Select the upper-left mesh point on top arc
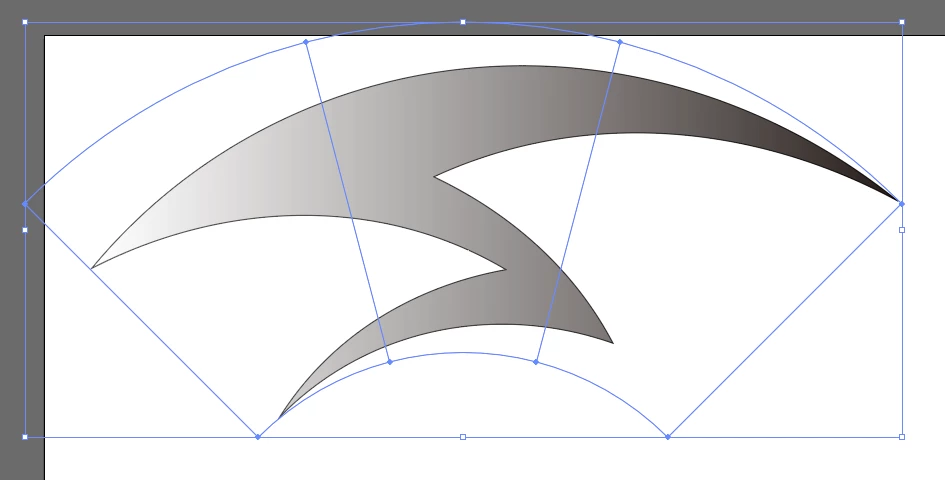 [x=306, y=42]
